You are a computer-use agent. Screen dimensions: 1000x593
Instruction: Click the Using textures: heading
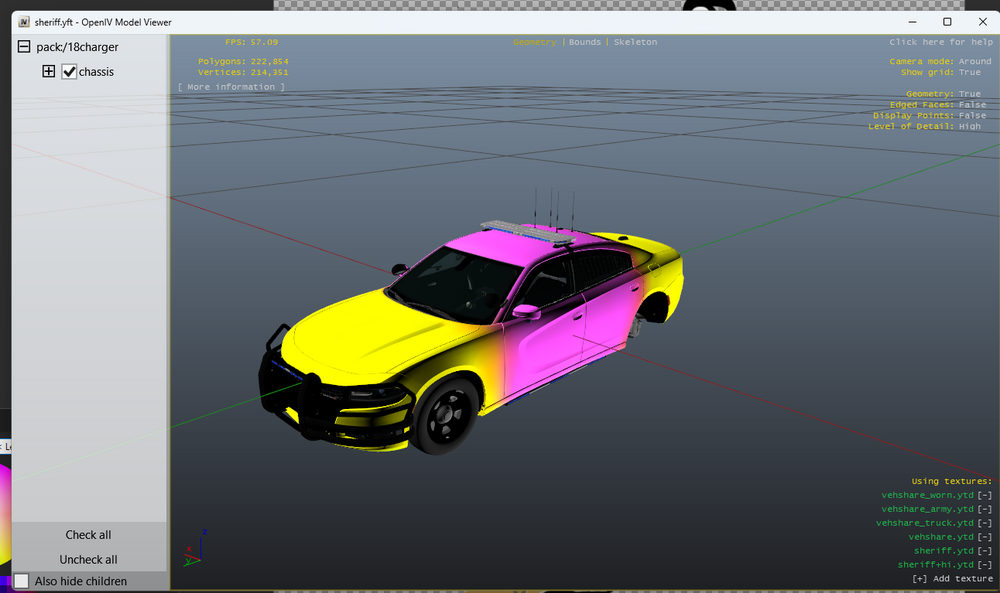[x=952, y=481]
